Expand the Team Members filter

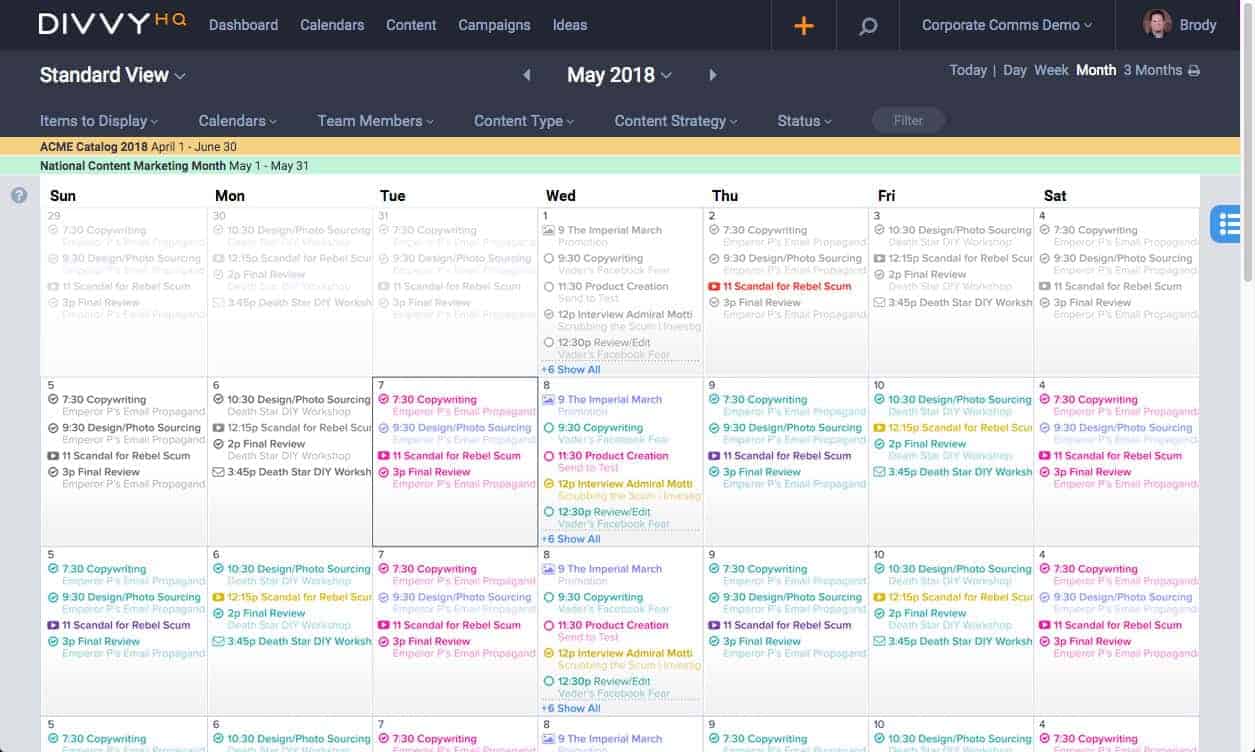coord(376,121)
